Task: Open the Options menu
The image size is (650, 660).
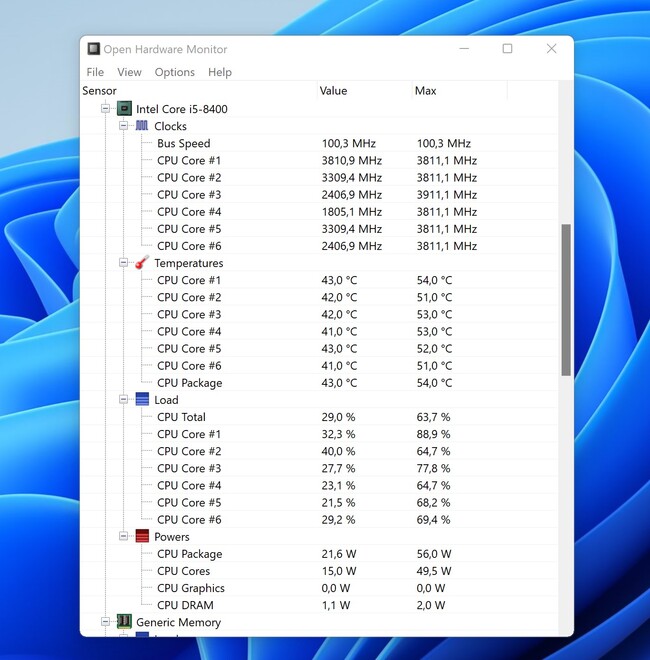Action: pos(174,72)
